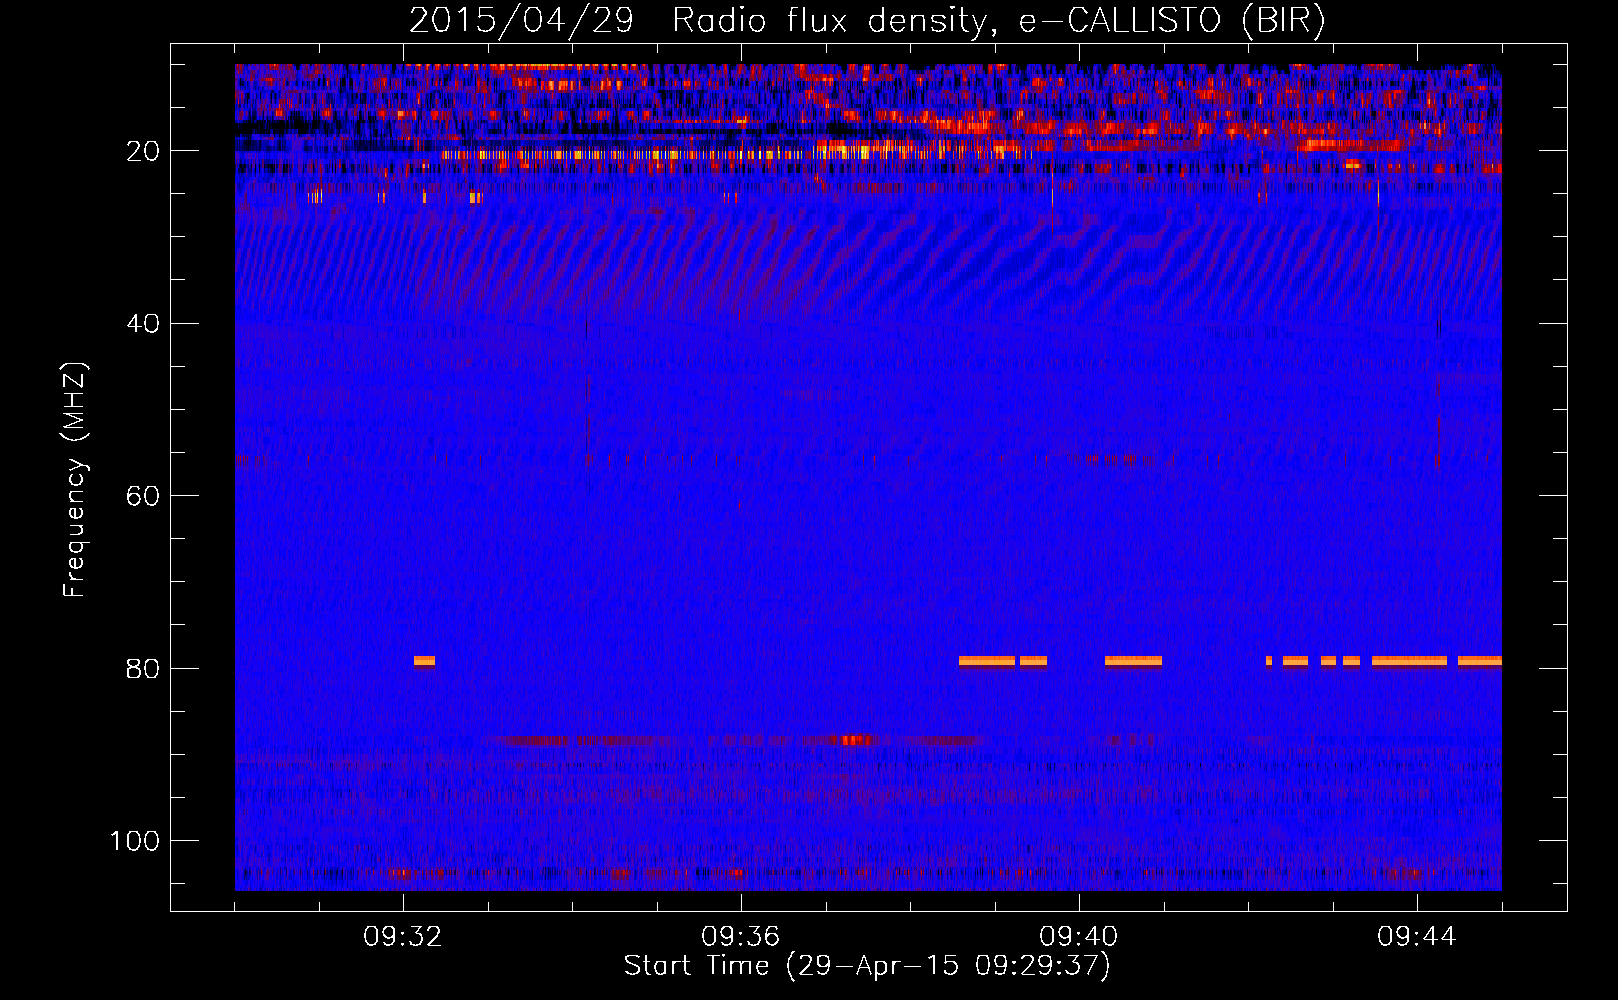This screenshot has width=1618, height=1000.
Task: Click the Start Time axis label
Action: [x=867, y=966]
